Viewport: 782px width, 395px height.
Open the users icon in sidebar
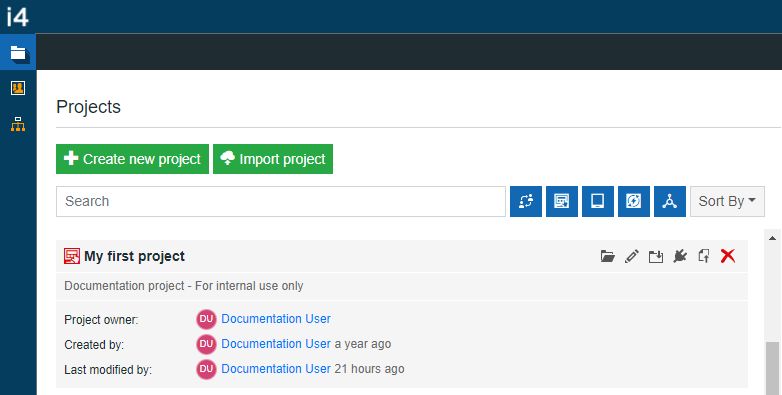tap(18, 88)
